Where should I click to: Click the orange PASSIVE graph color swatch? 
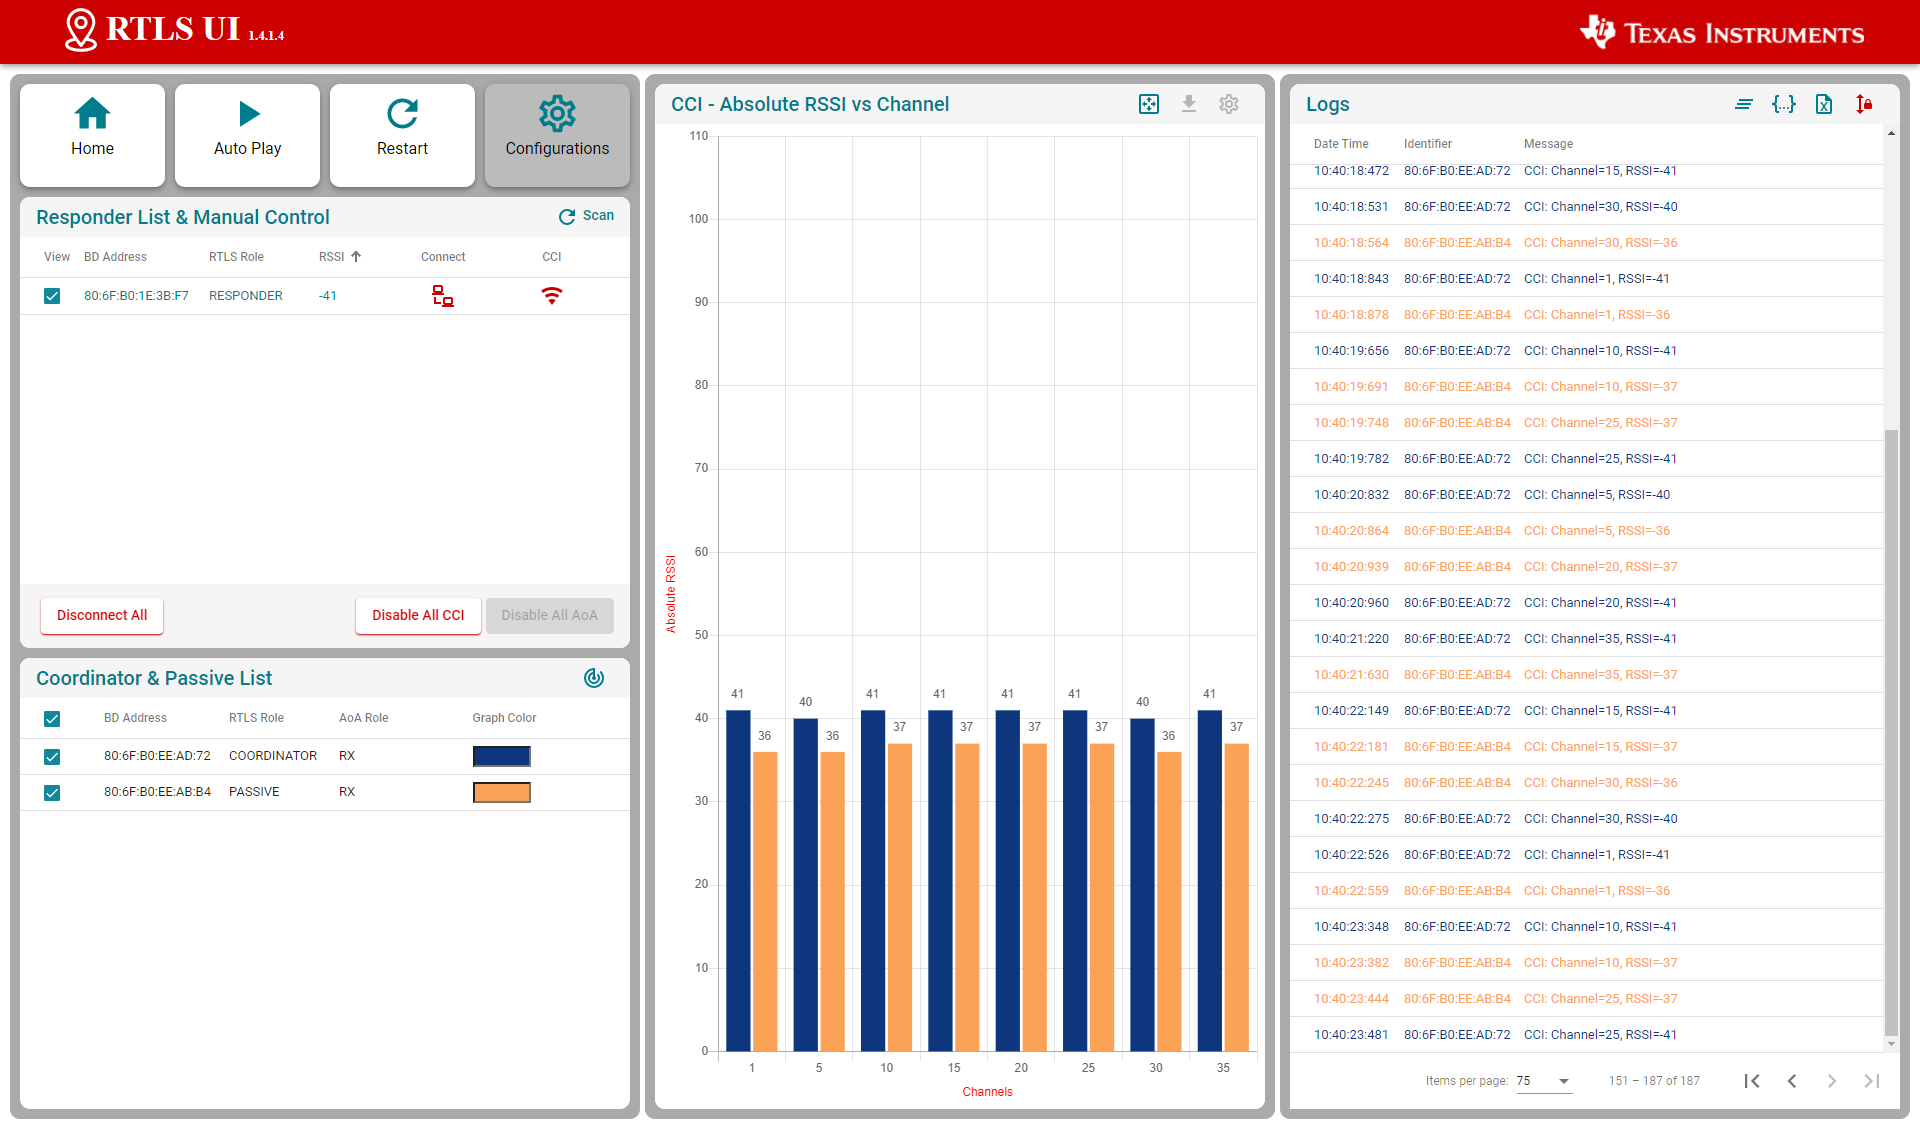tap(501, 793)
